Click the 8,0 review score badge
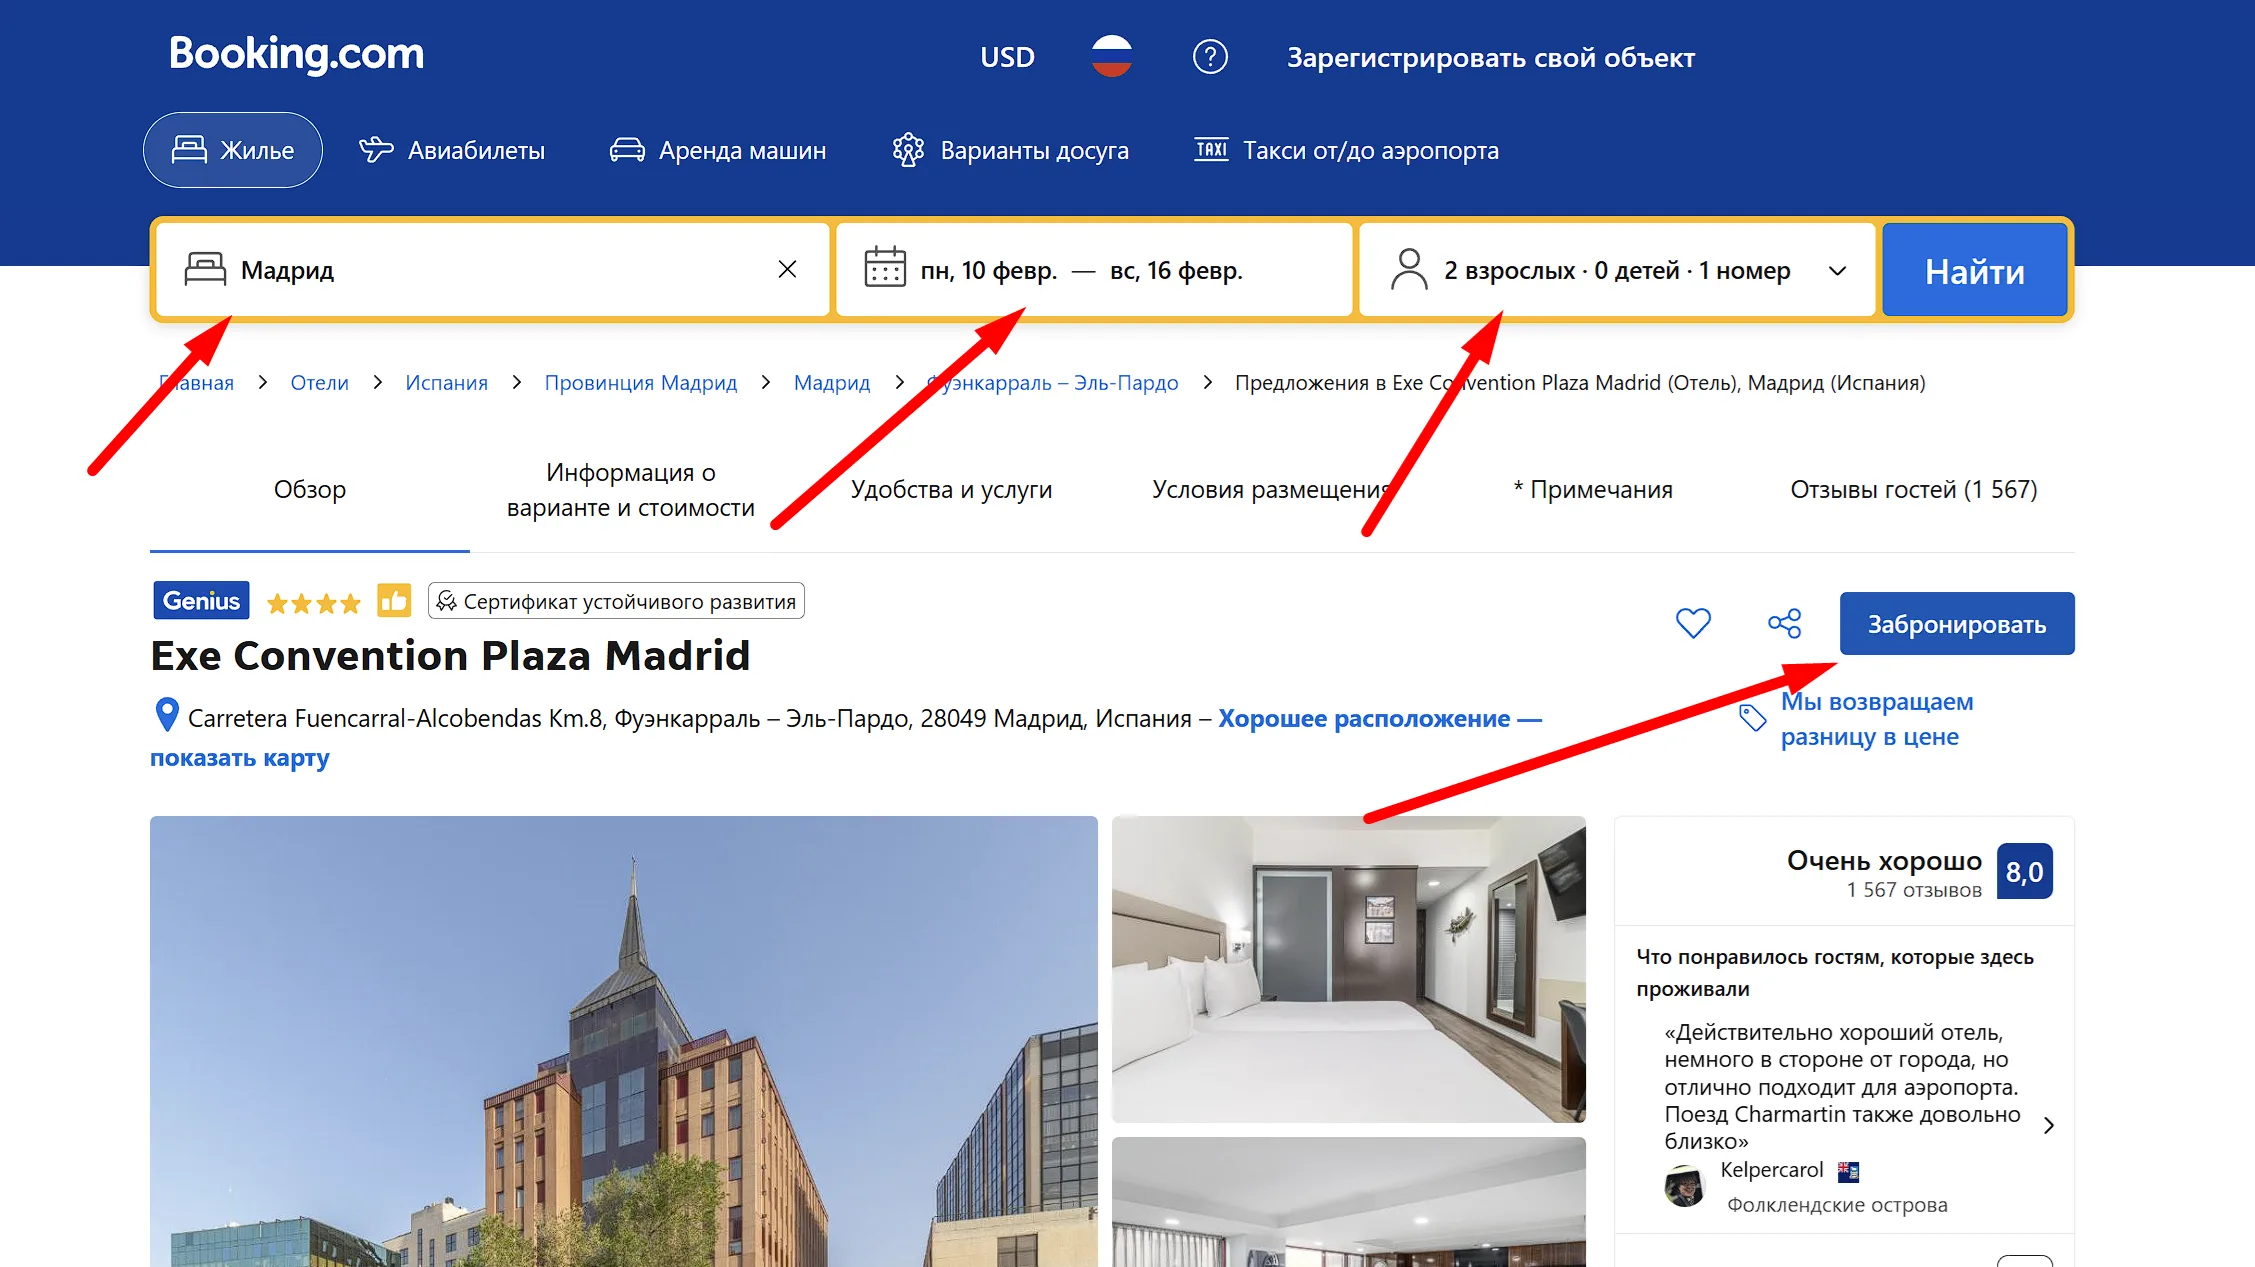 pyautogui.click(x=2024, y=872)
